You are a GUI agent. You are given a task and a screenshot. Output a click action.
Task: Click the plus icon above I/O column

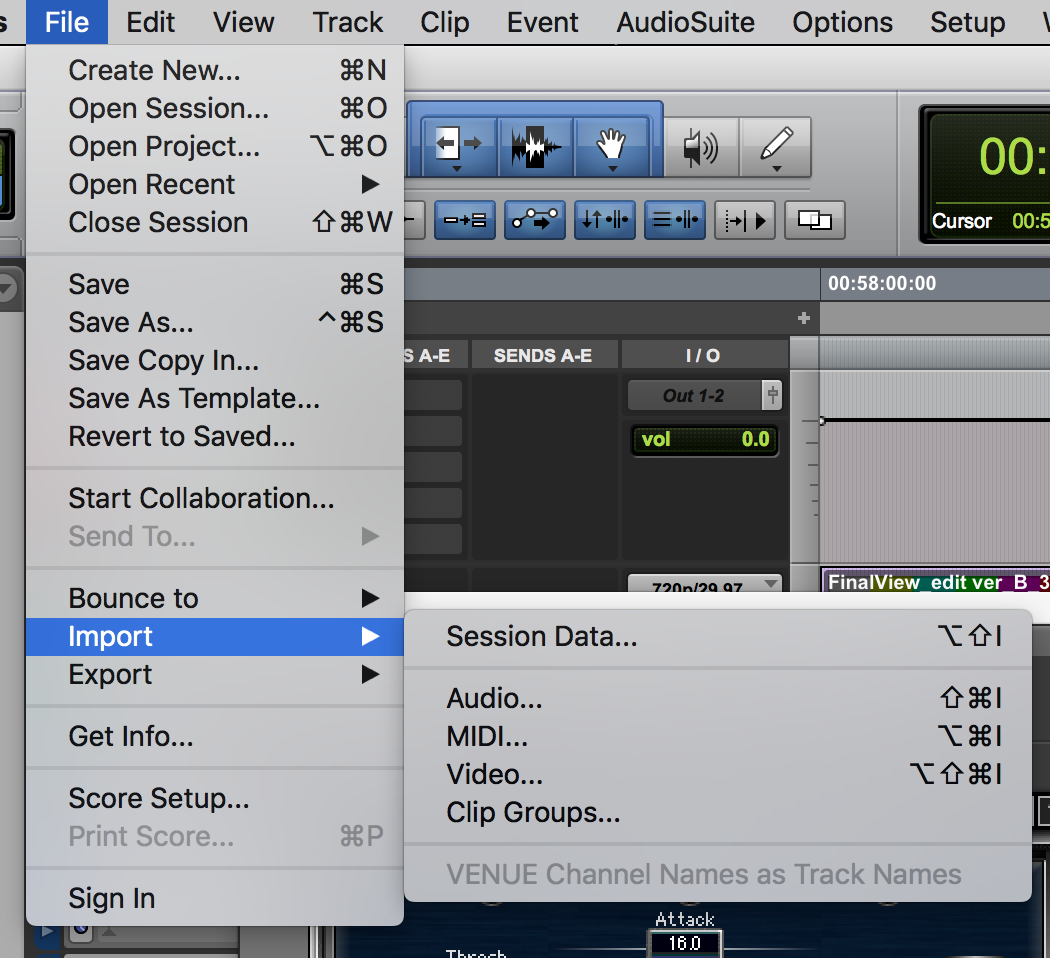click(x=804, y=318)
